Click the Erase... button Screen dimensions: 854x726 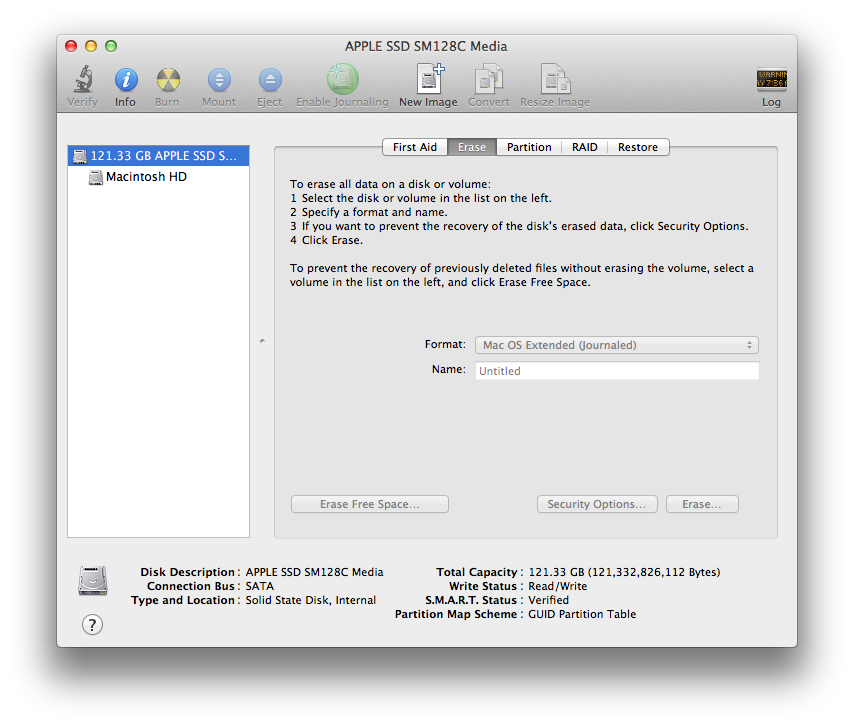[x=702, y=504]
